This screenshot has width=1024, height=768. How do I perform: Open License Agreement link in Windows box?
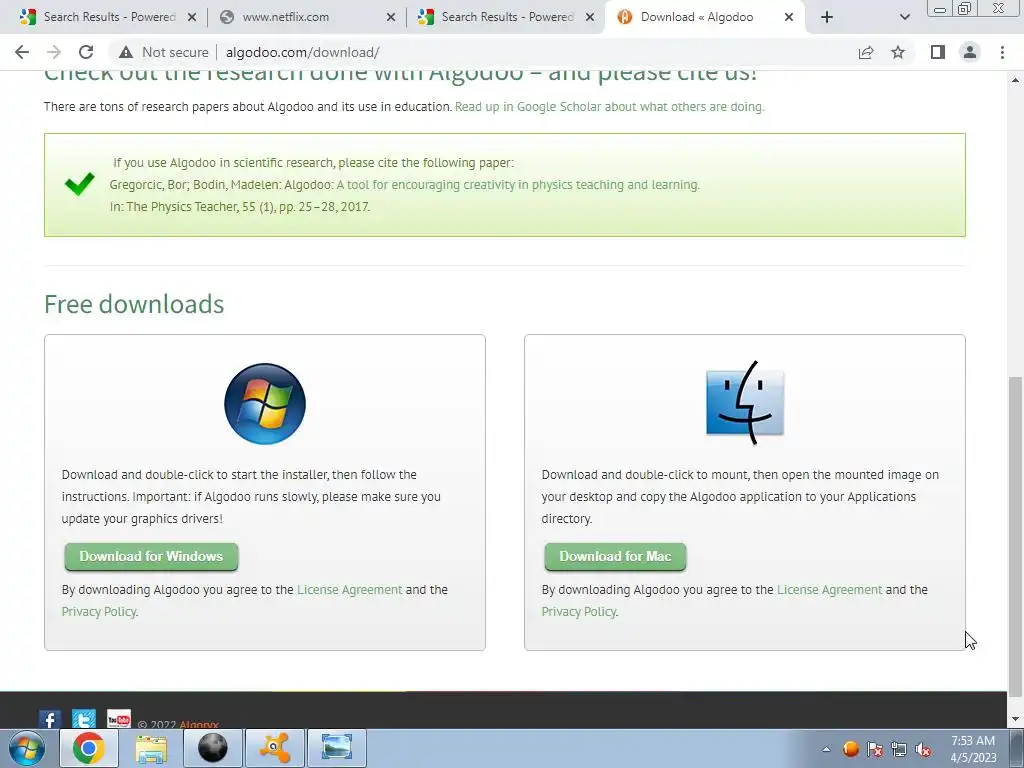pyautogui.click(x=349, y=590)
